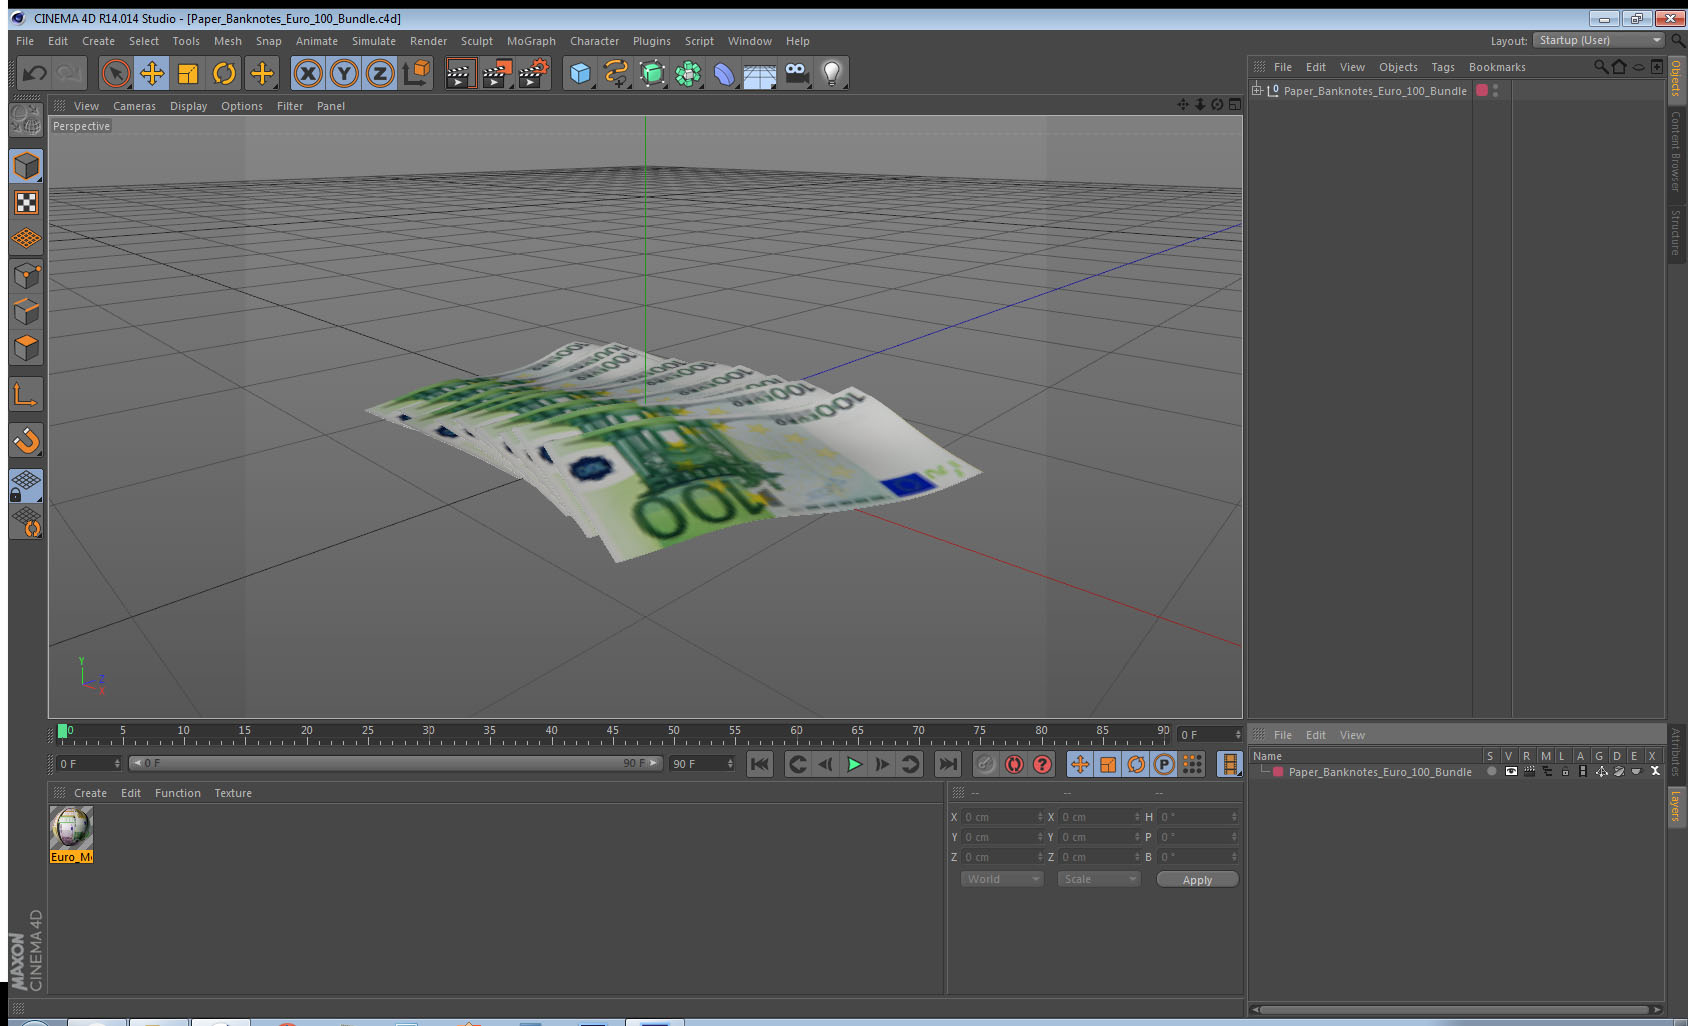The width and height of the screenshot is (1688, 1026).
Task: Add a Camera object
Action: coord(796,73)
